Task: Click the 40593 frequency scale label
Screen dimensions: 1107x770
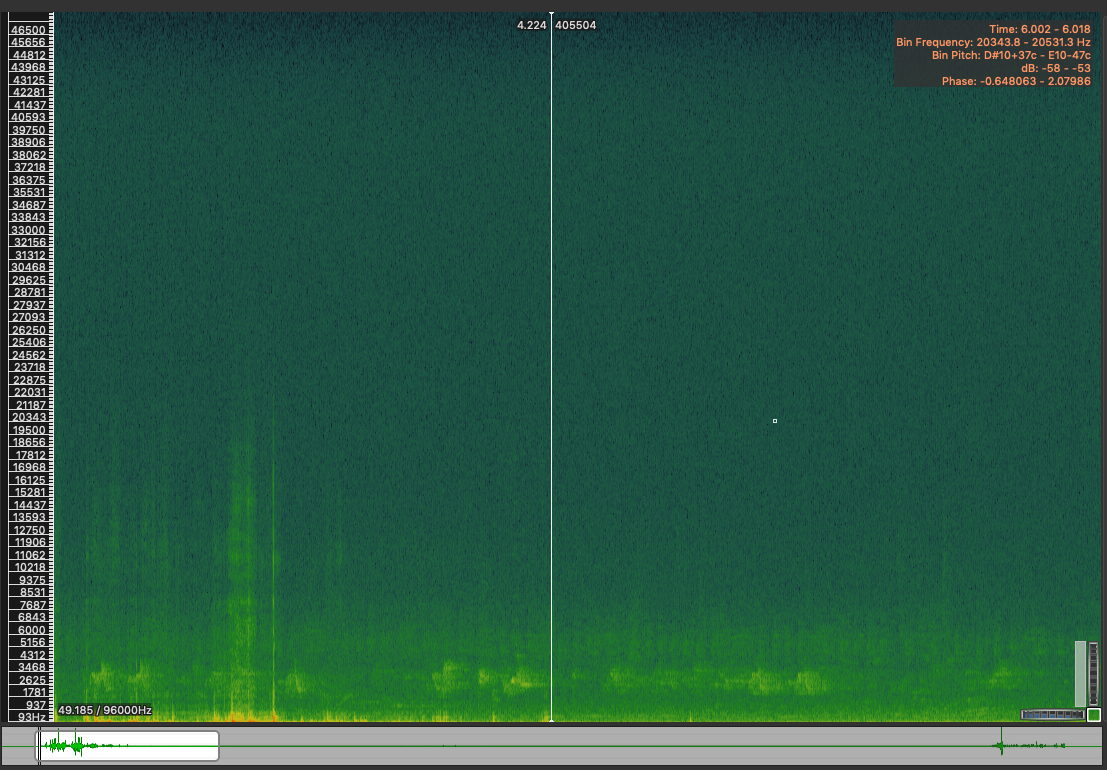Action: pos(28,117)
